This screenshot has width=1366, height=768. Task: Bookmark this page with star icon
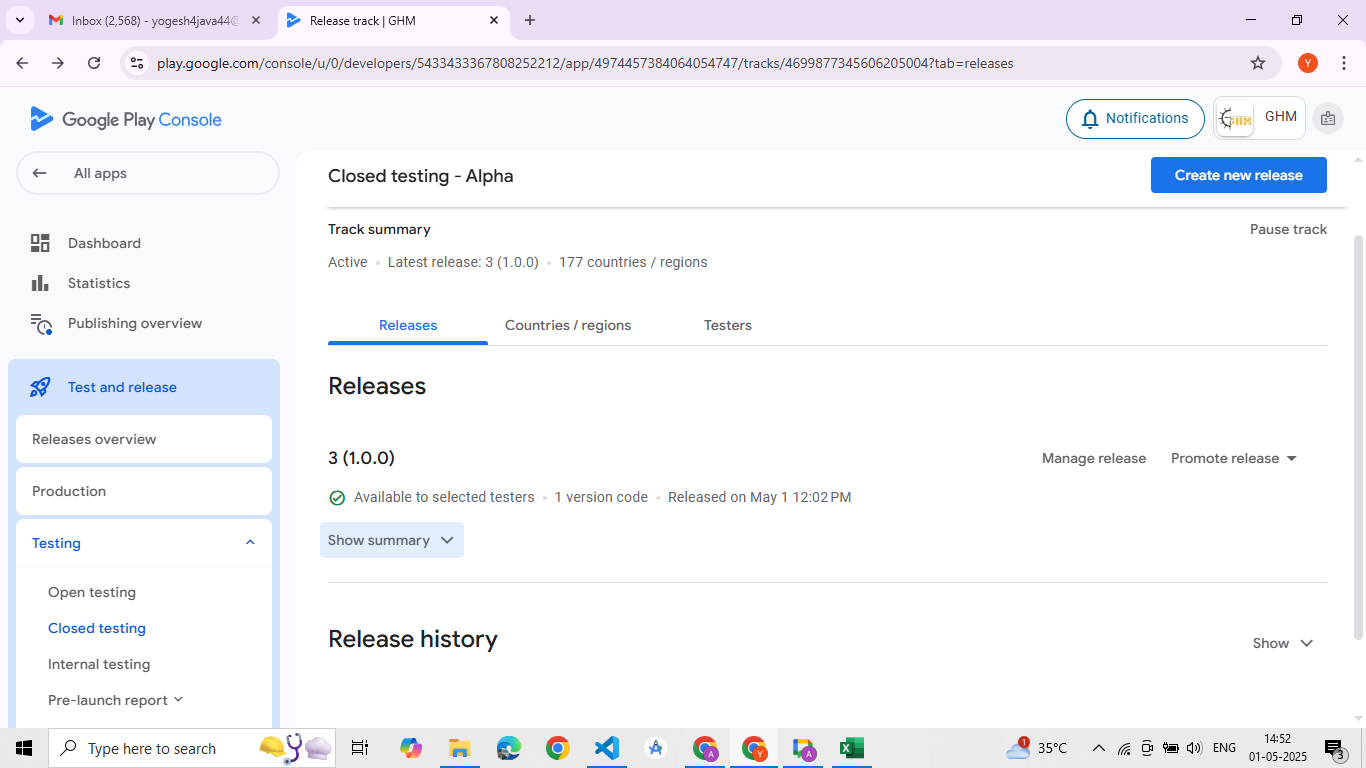pos(1258,63)
